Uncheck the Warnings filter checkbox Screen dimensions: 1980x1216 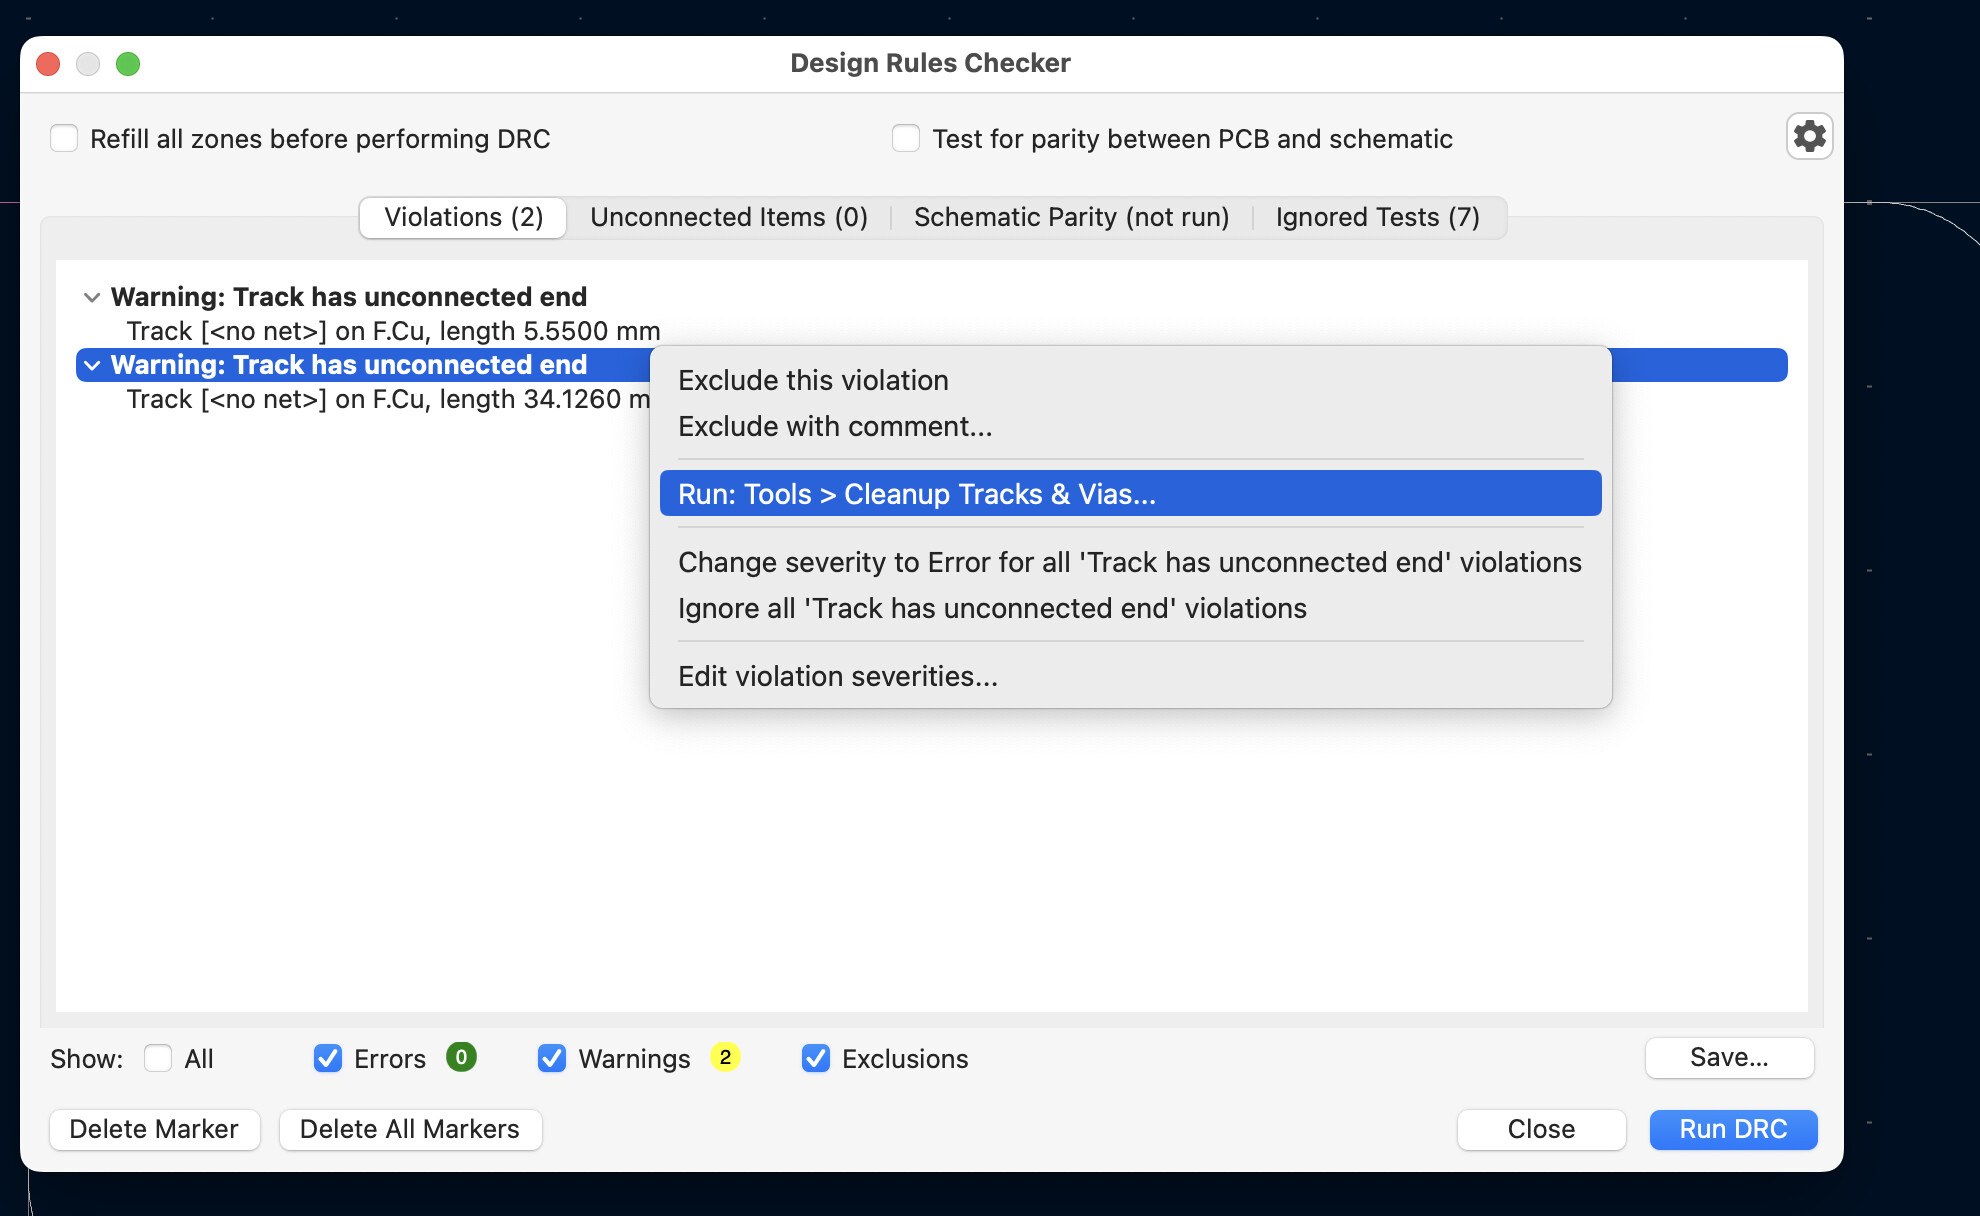[552, 1058]
